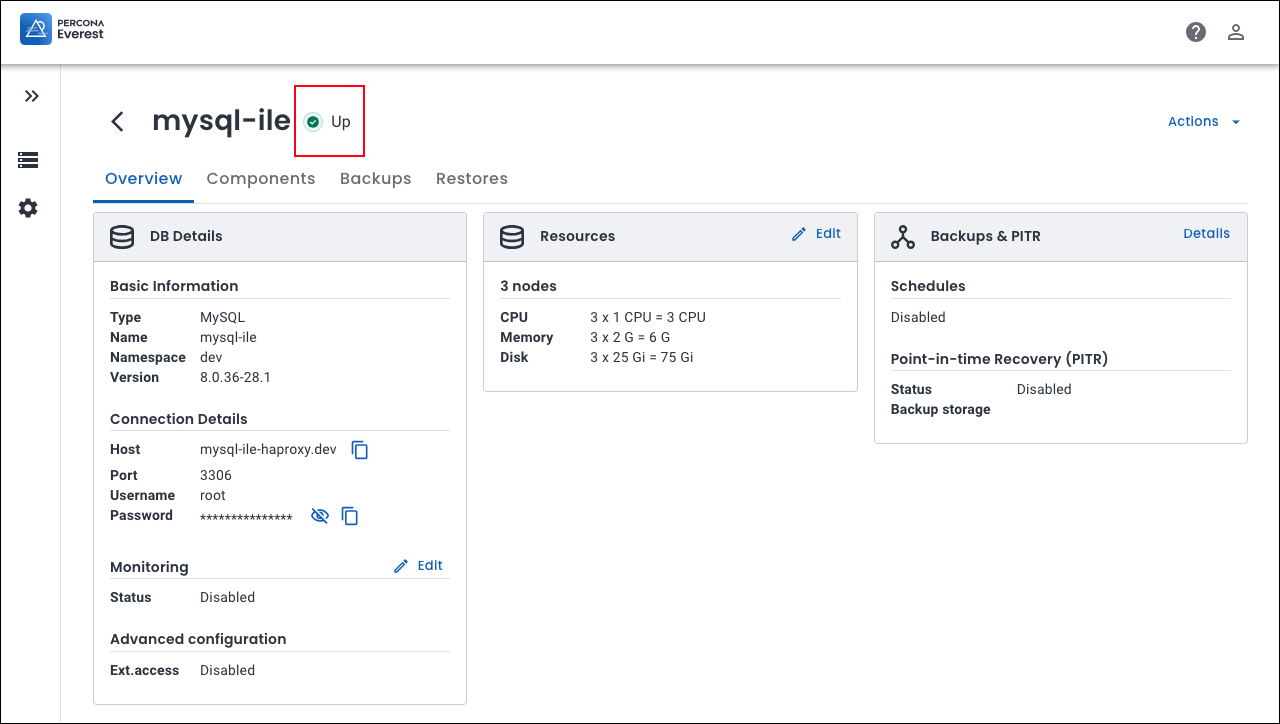
Task: Switch to the Backups tab
Action: coord(375,179)
